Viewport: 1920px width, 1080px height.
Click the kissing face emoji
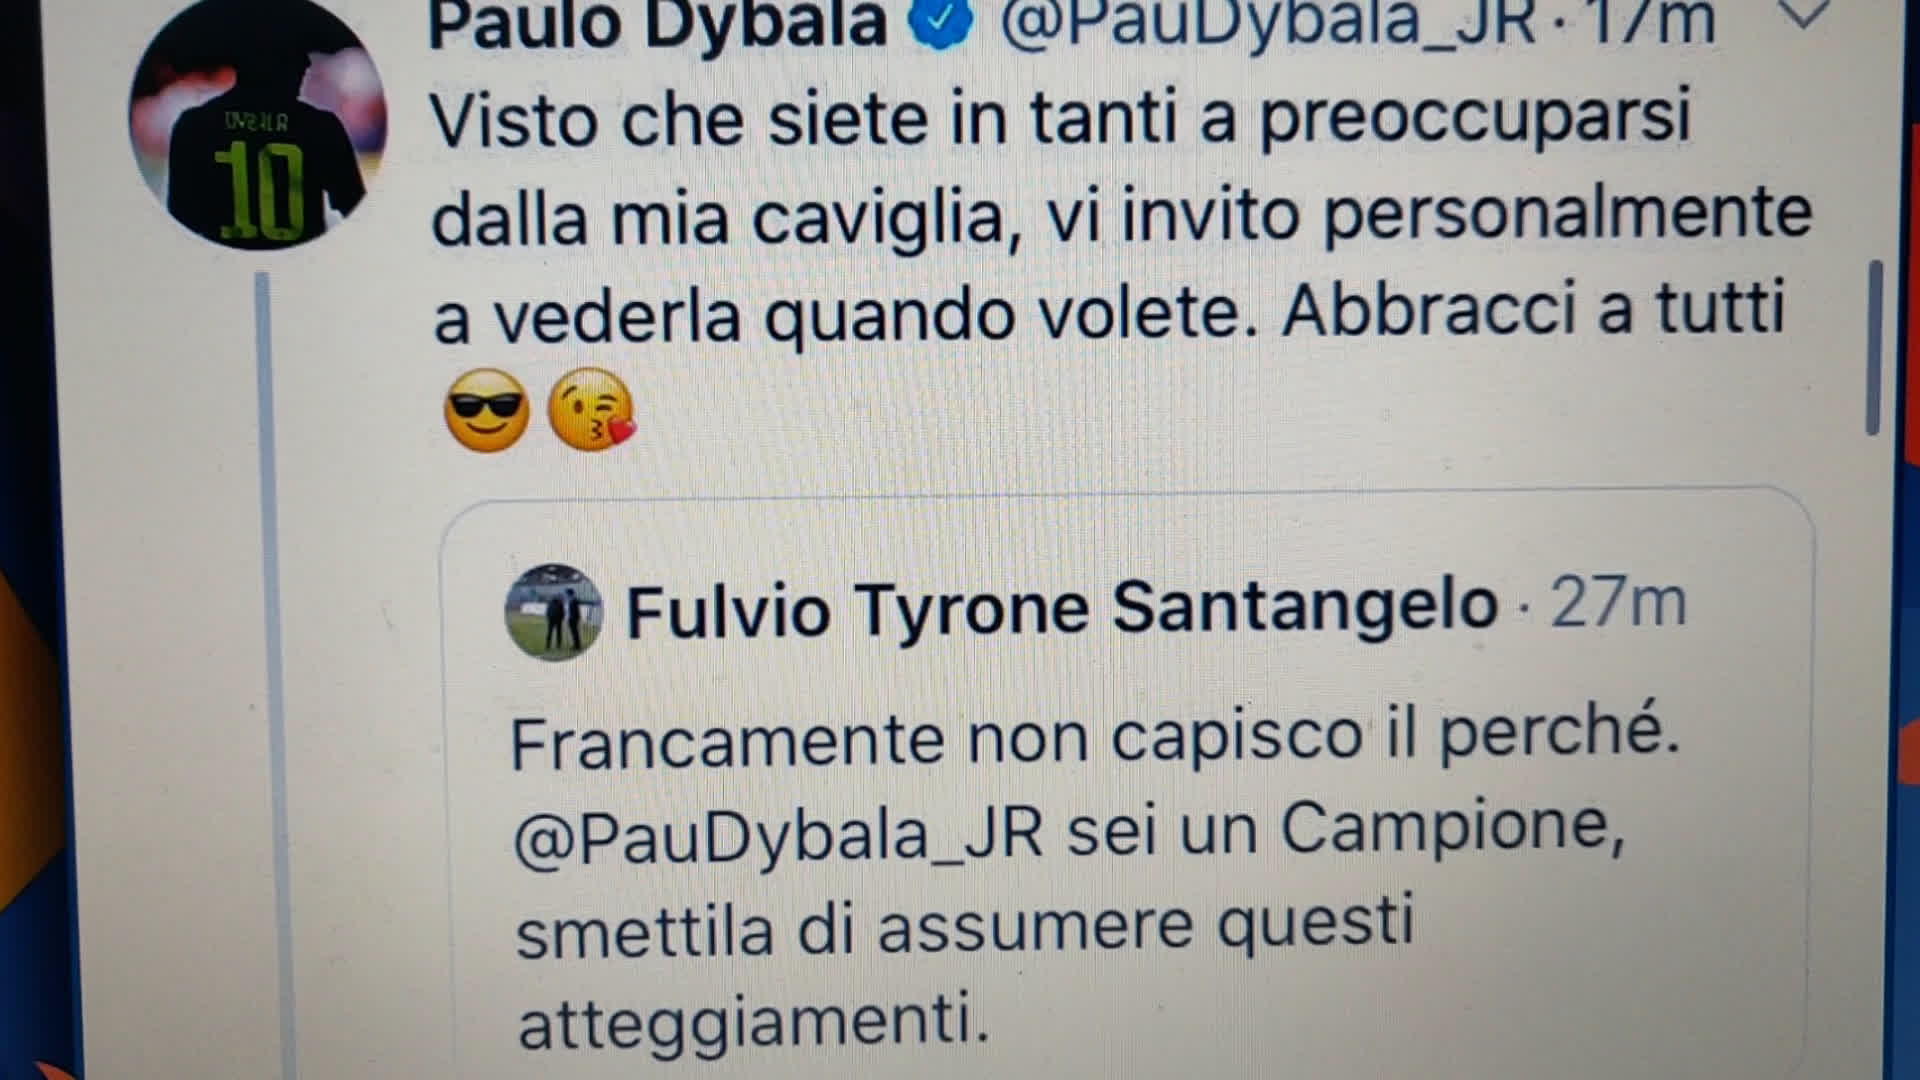pyautogui.click(x=592, y=409)
